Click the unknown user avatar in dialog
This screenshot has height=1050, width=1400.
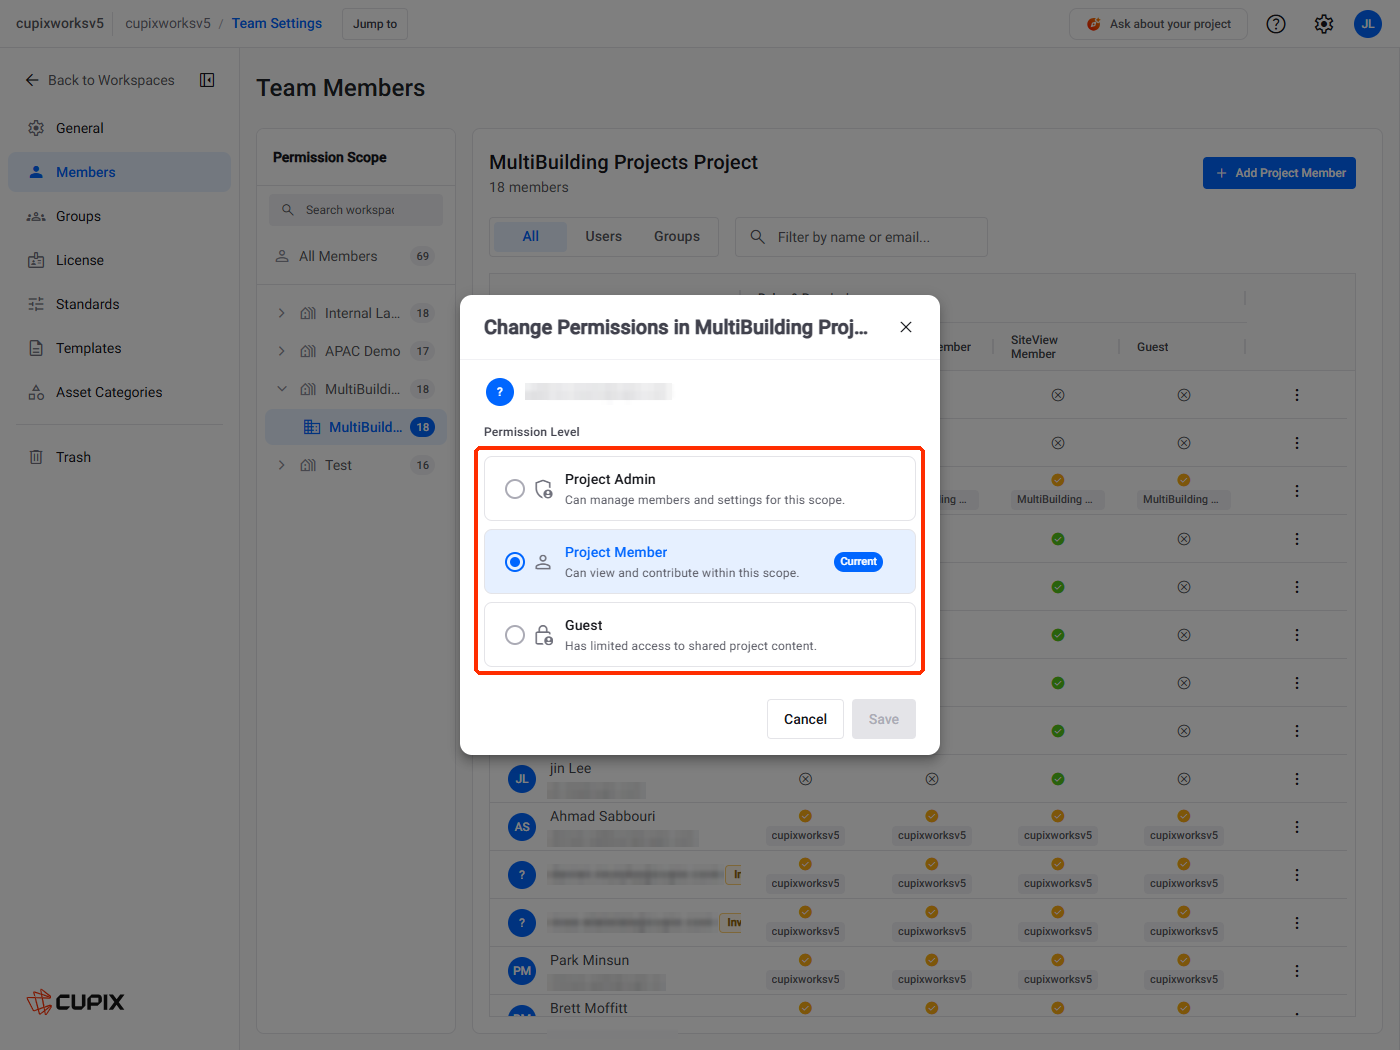pos(500,392)
